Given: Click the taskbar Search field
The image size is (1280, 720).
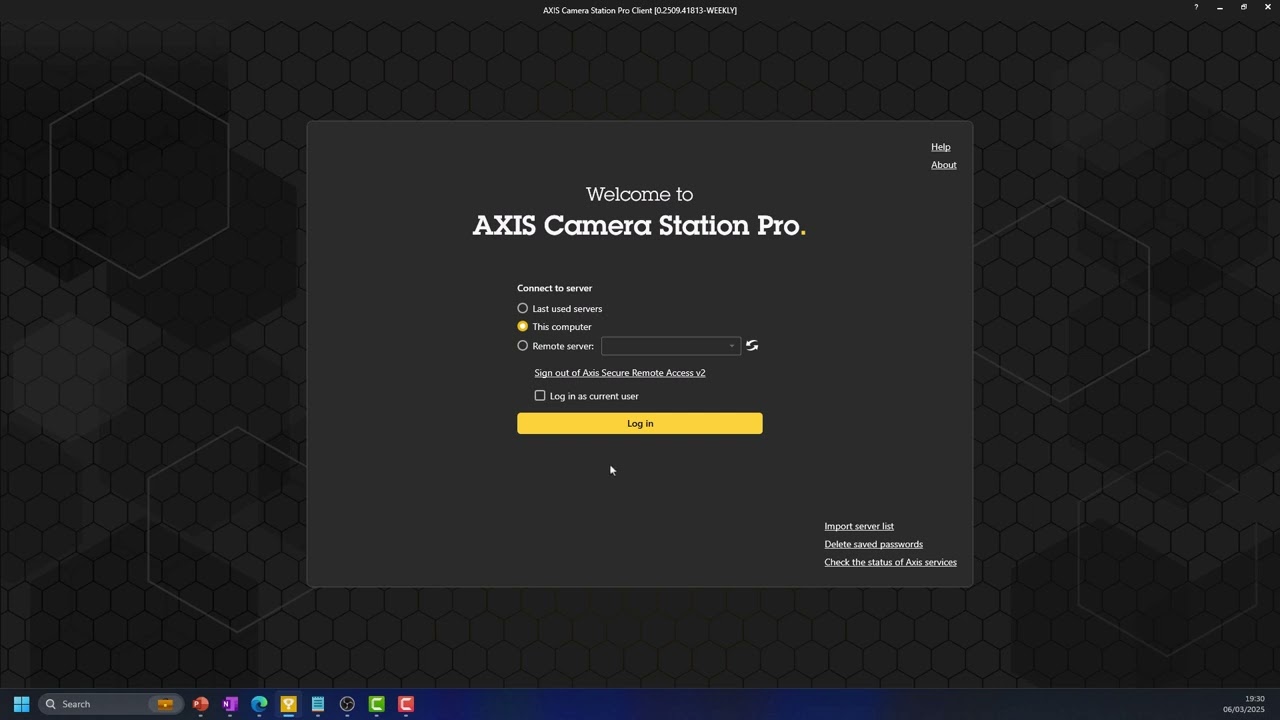Looking at the screenshot, I should pyautogui.click(x=110, y=704).
